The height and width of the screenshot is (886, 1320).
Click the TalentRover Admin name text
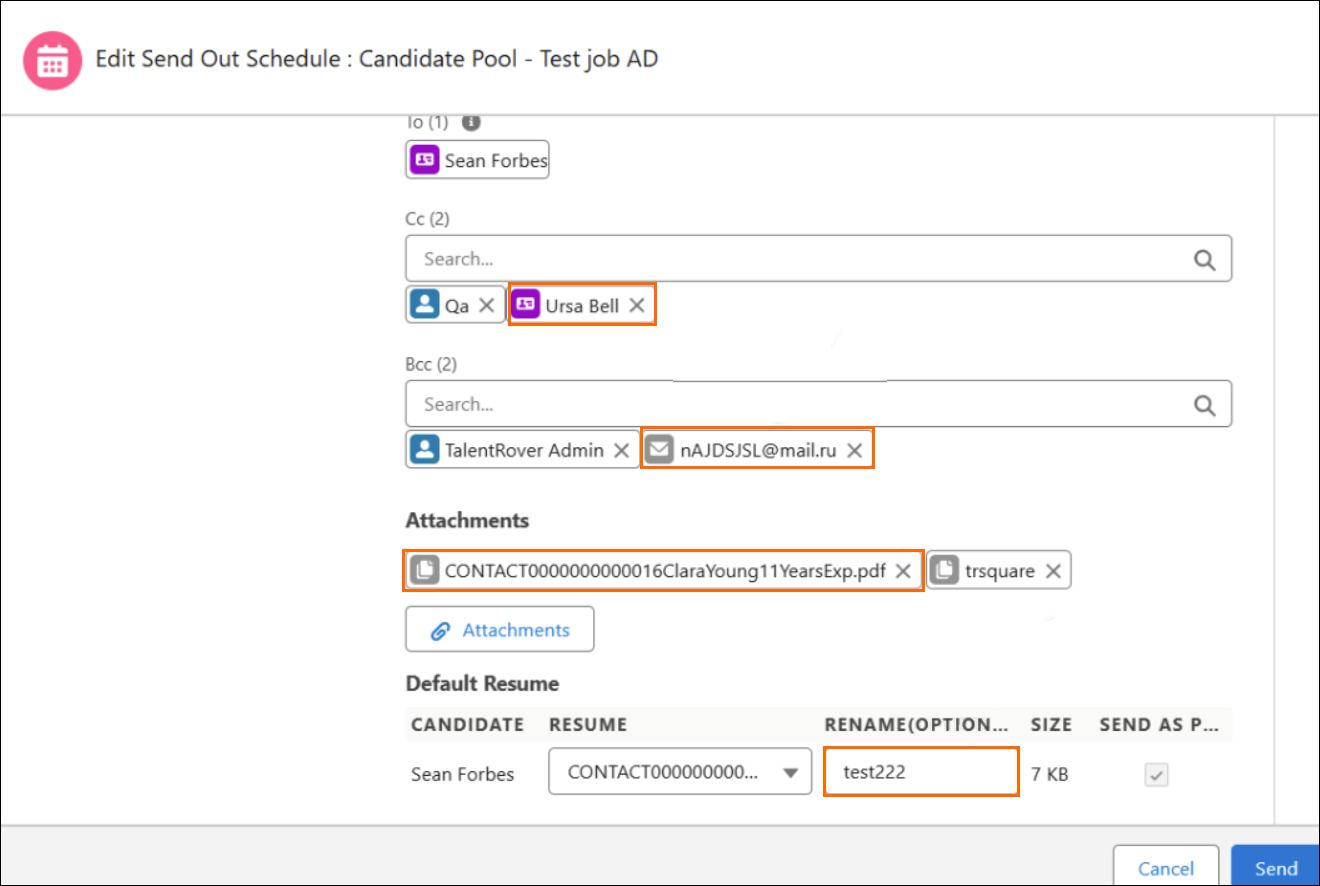tap(525, 450)
